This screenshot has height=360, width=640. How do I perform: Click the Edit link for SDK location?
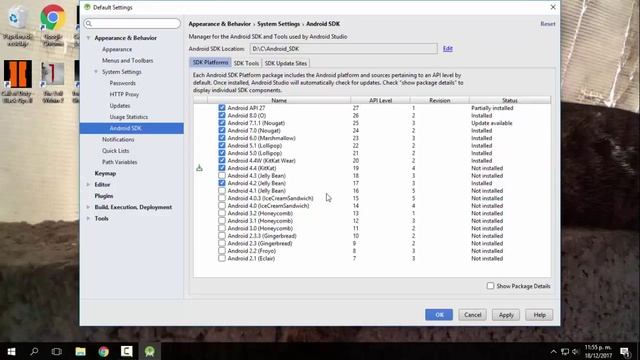point(448,49)
